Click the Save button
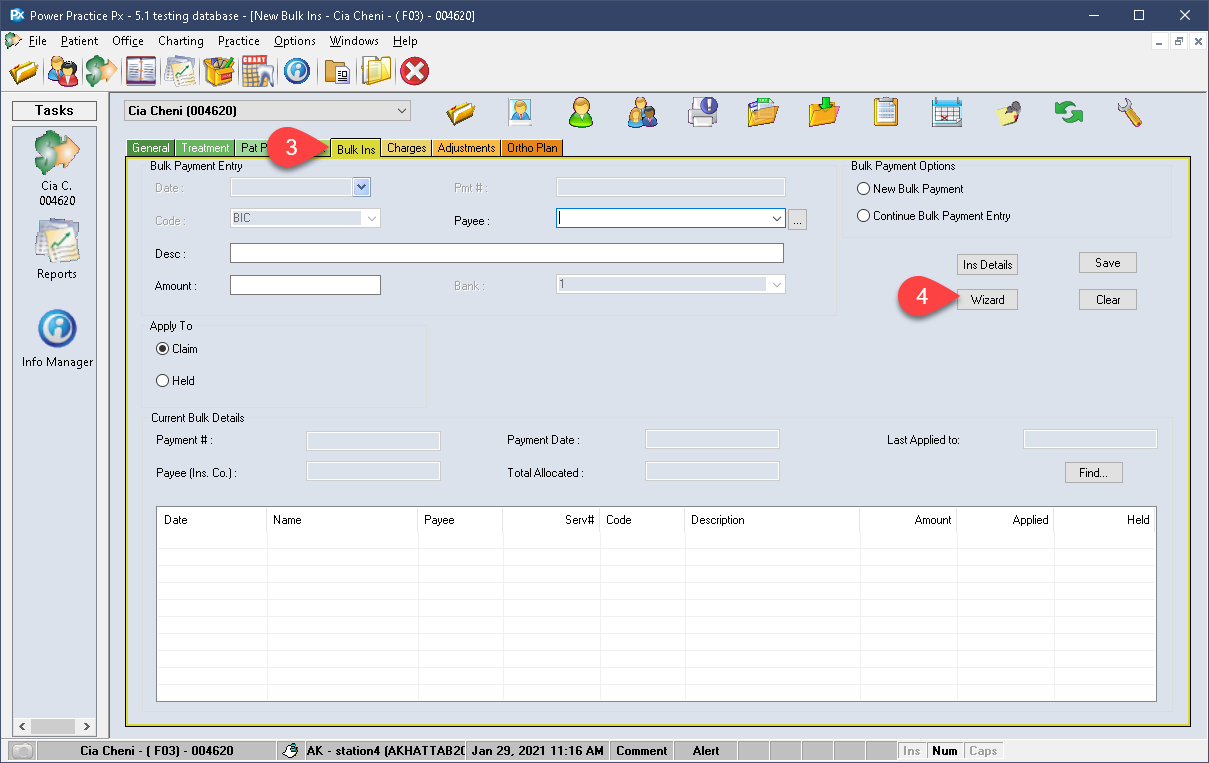The image size is (1209, 763). click(x=1108, y=263)
